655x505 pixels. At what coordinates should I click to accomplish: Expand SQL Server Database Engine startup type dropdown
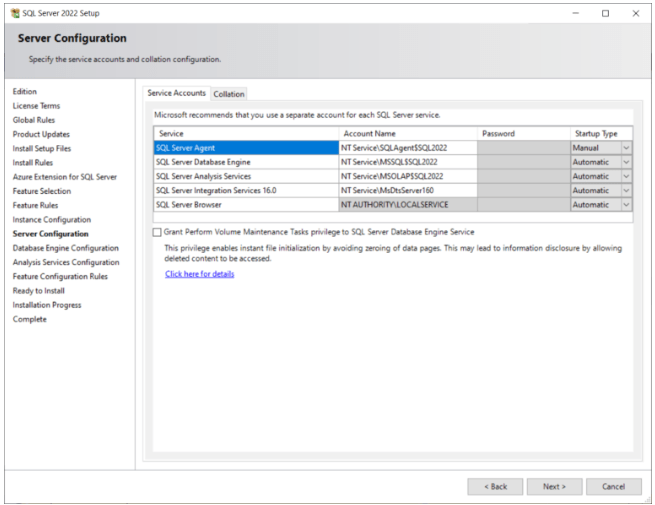(x=626, y=162)
